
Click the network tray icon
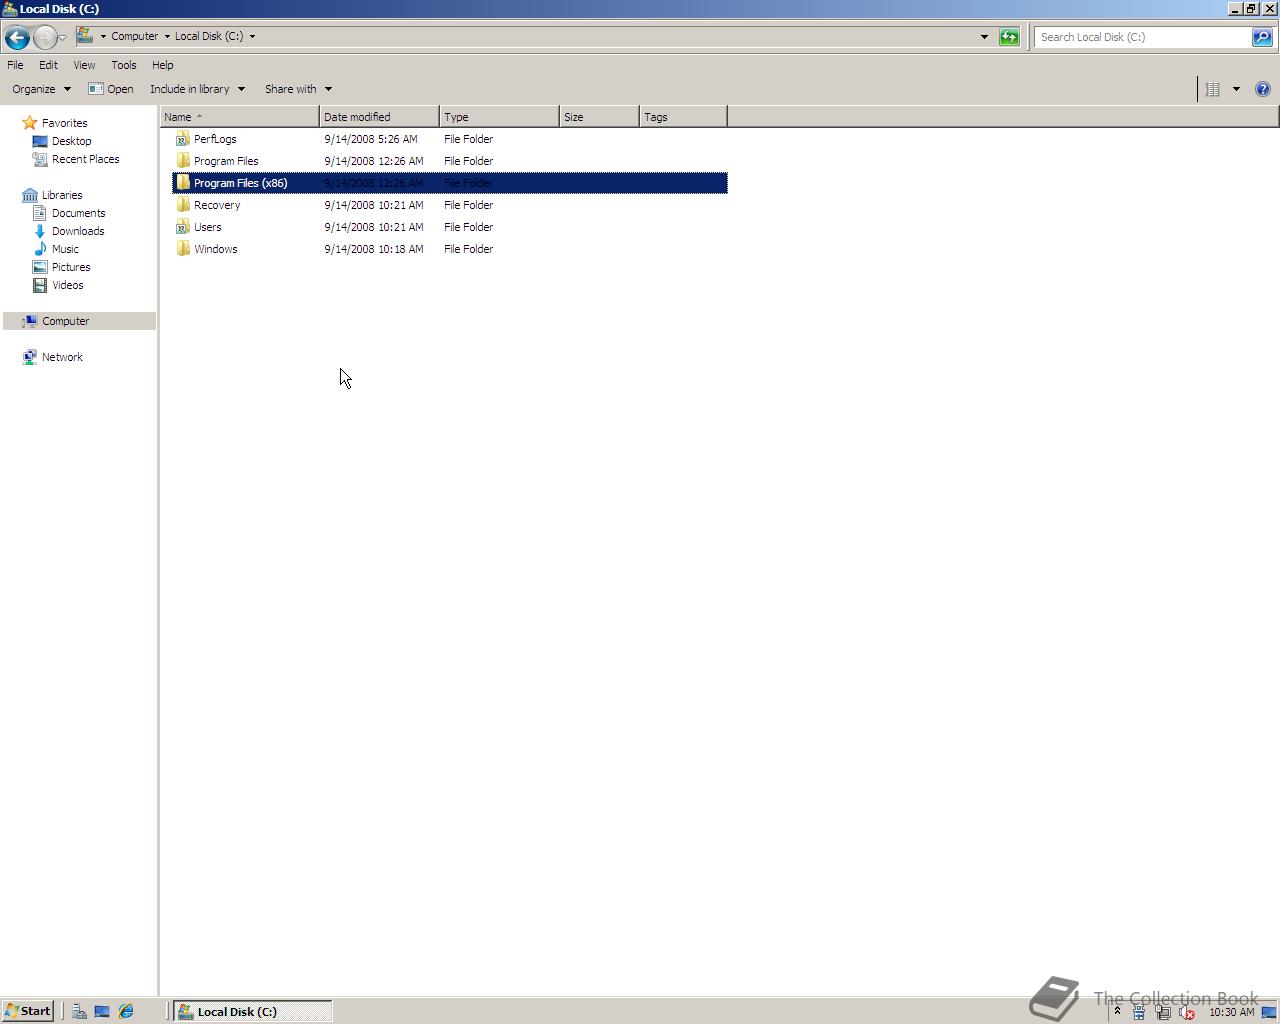coord(1163,1013)
